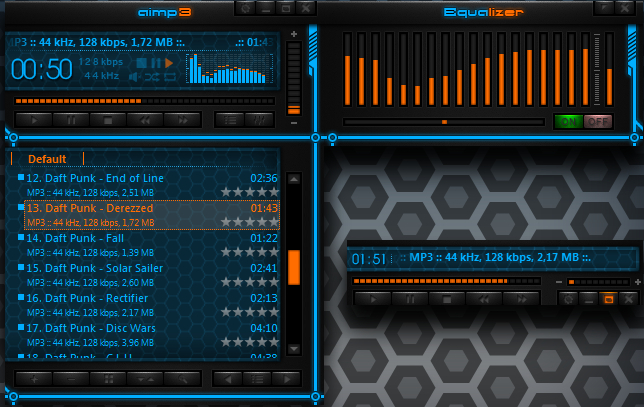The height and width of the screenshot is (407, 644).
Task: Click the orange playlist scrollbar thumb
Action: click(x=294, y=267)
